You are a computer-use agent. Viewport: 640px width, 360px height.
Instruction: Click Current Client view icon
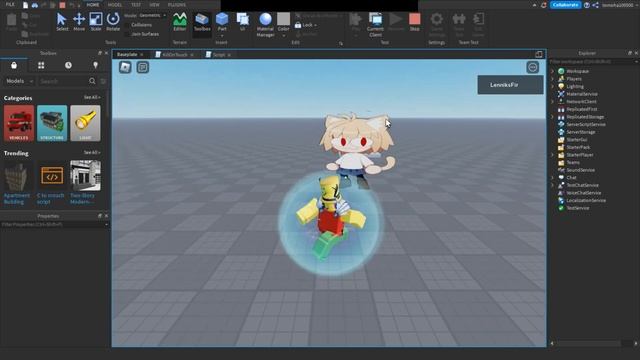[x=376, y=24]
